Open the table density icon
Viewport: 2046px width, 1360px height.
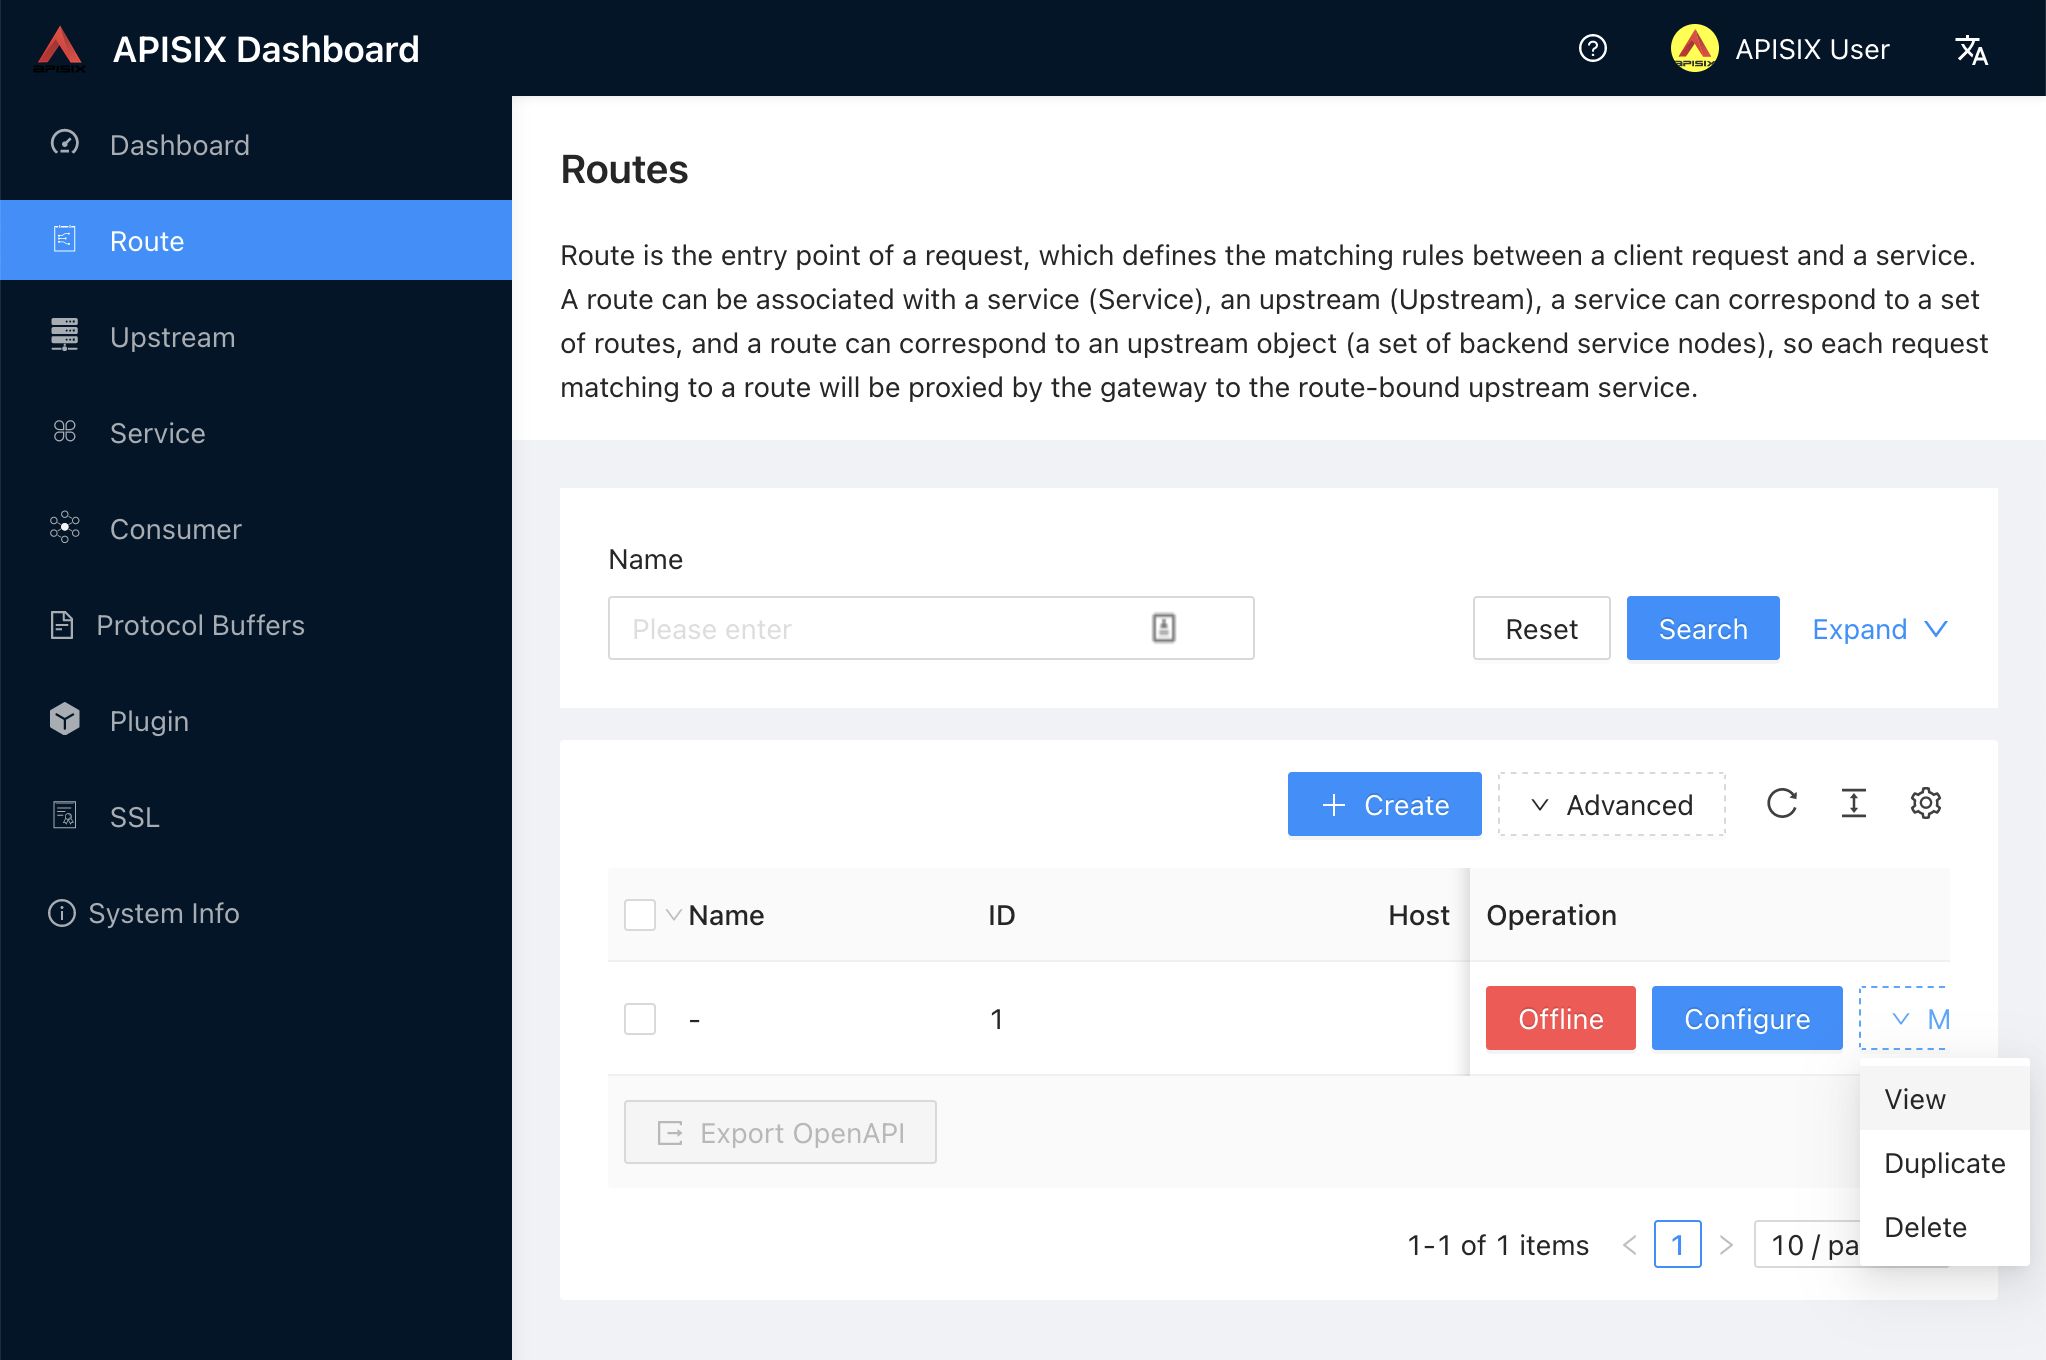pyautogui.click(x=1853, y=803)
